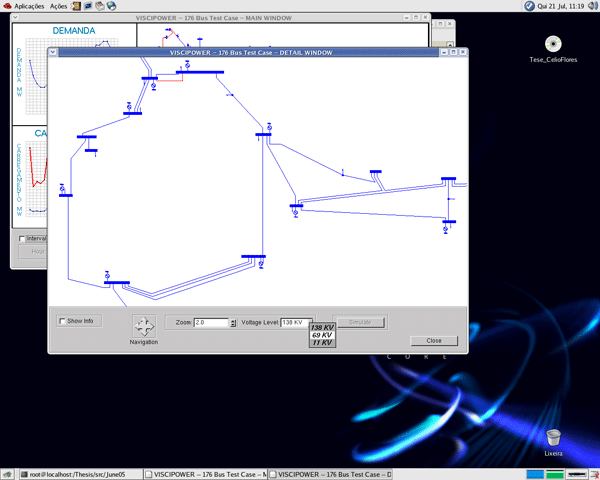Click the help icon beside the clock

pyautogui.click(x=529, y=6)
